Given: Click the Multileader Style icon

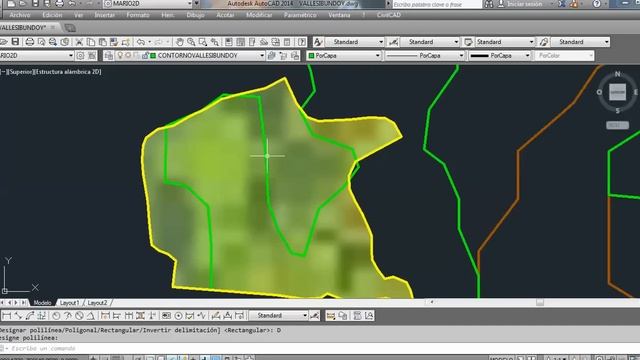Looking at the screenshot, I should pyautogui.click(x=544, y=42).
